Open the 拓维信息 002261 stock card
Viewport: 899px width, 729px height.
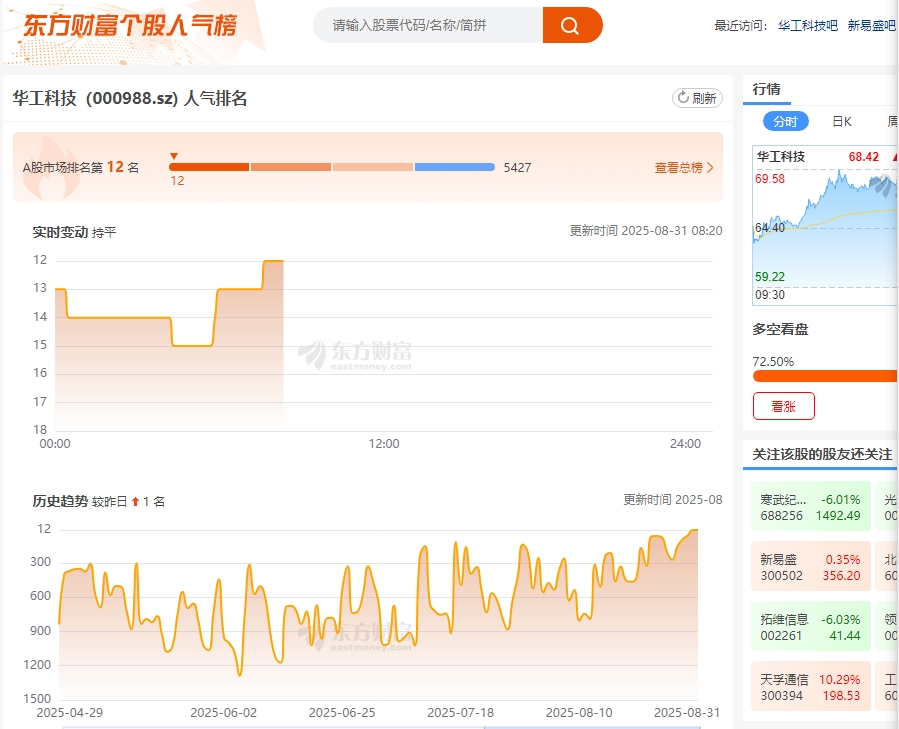(811, 626)
